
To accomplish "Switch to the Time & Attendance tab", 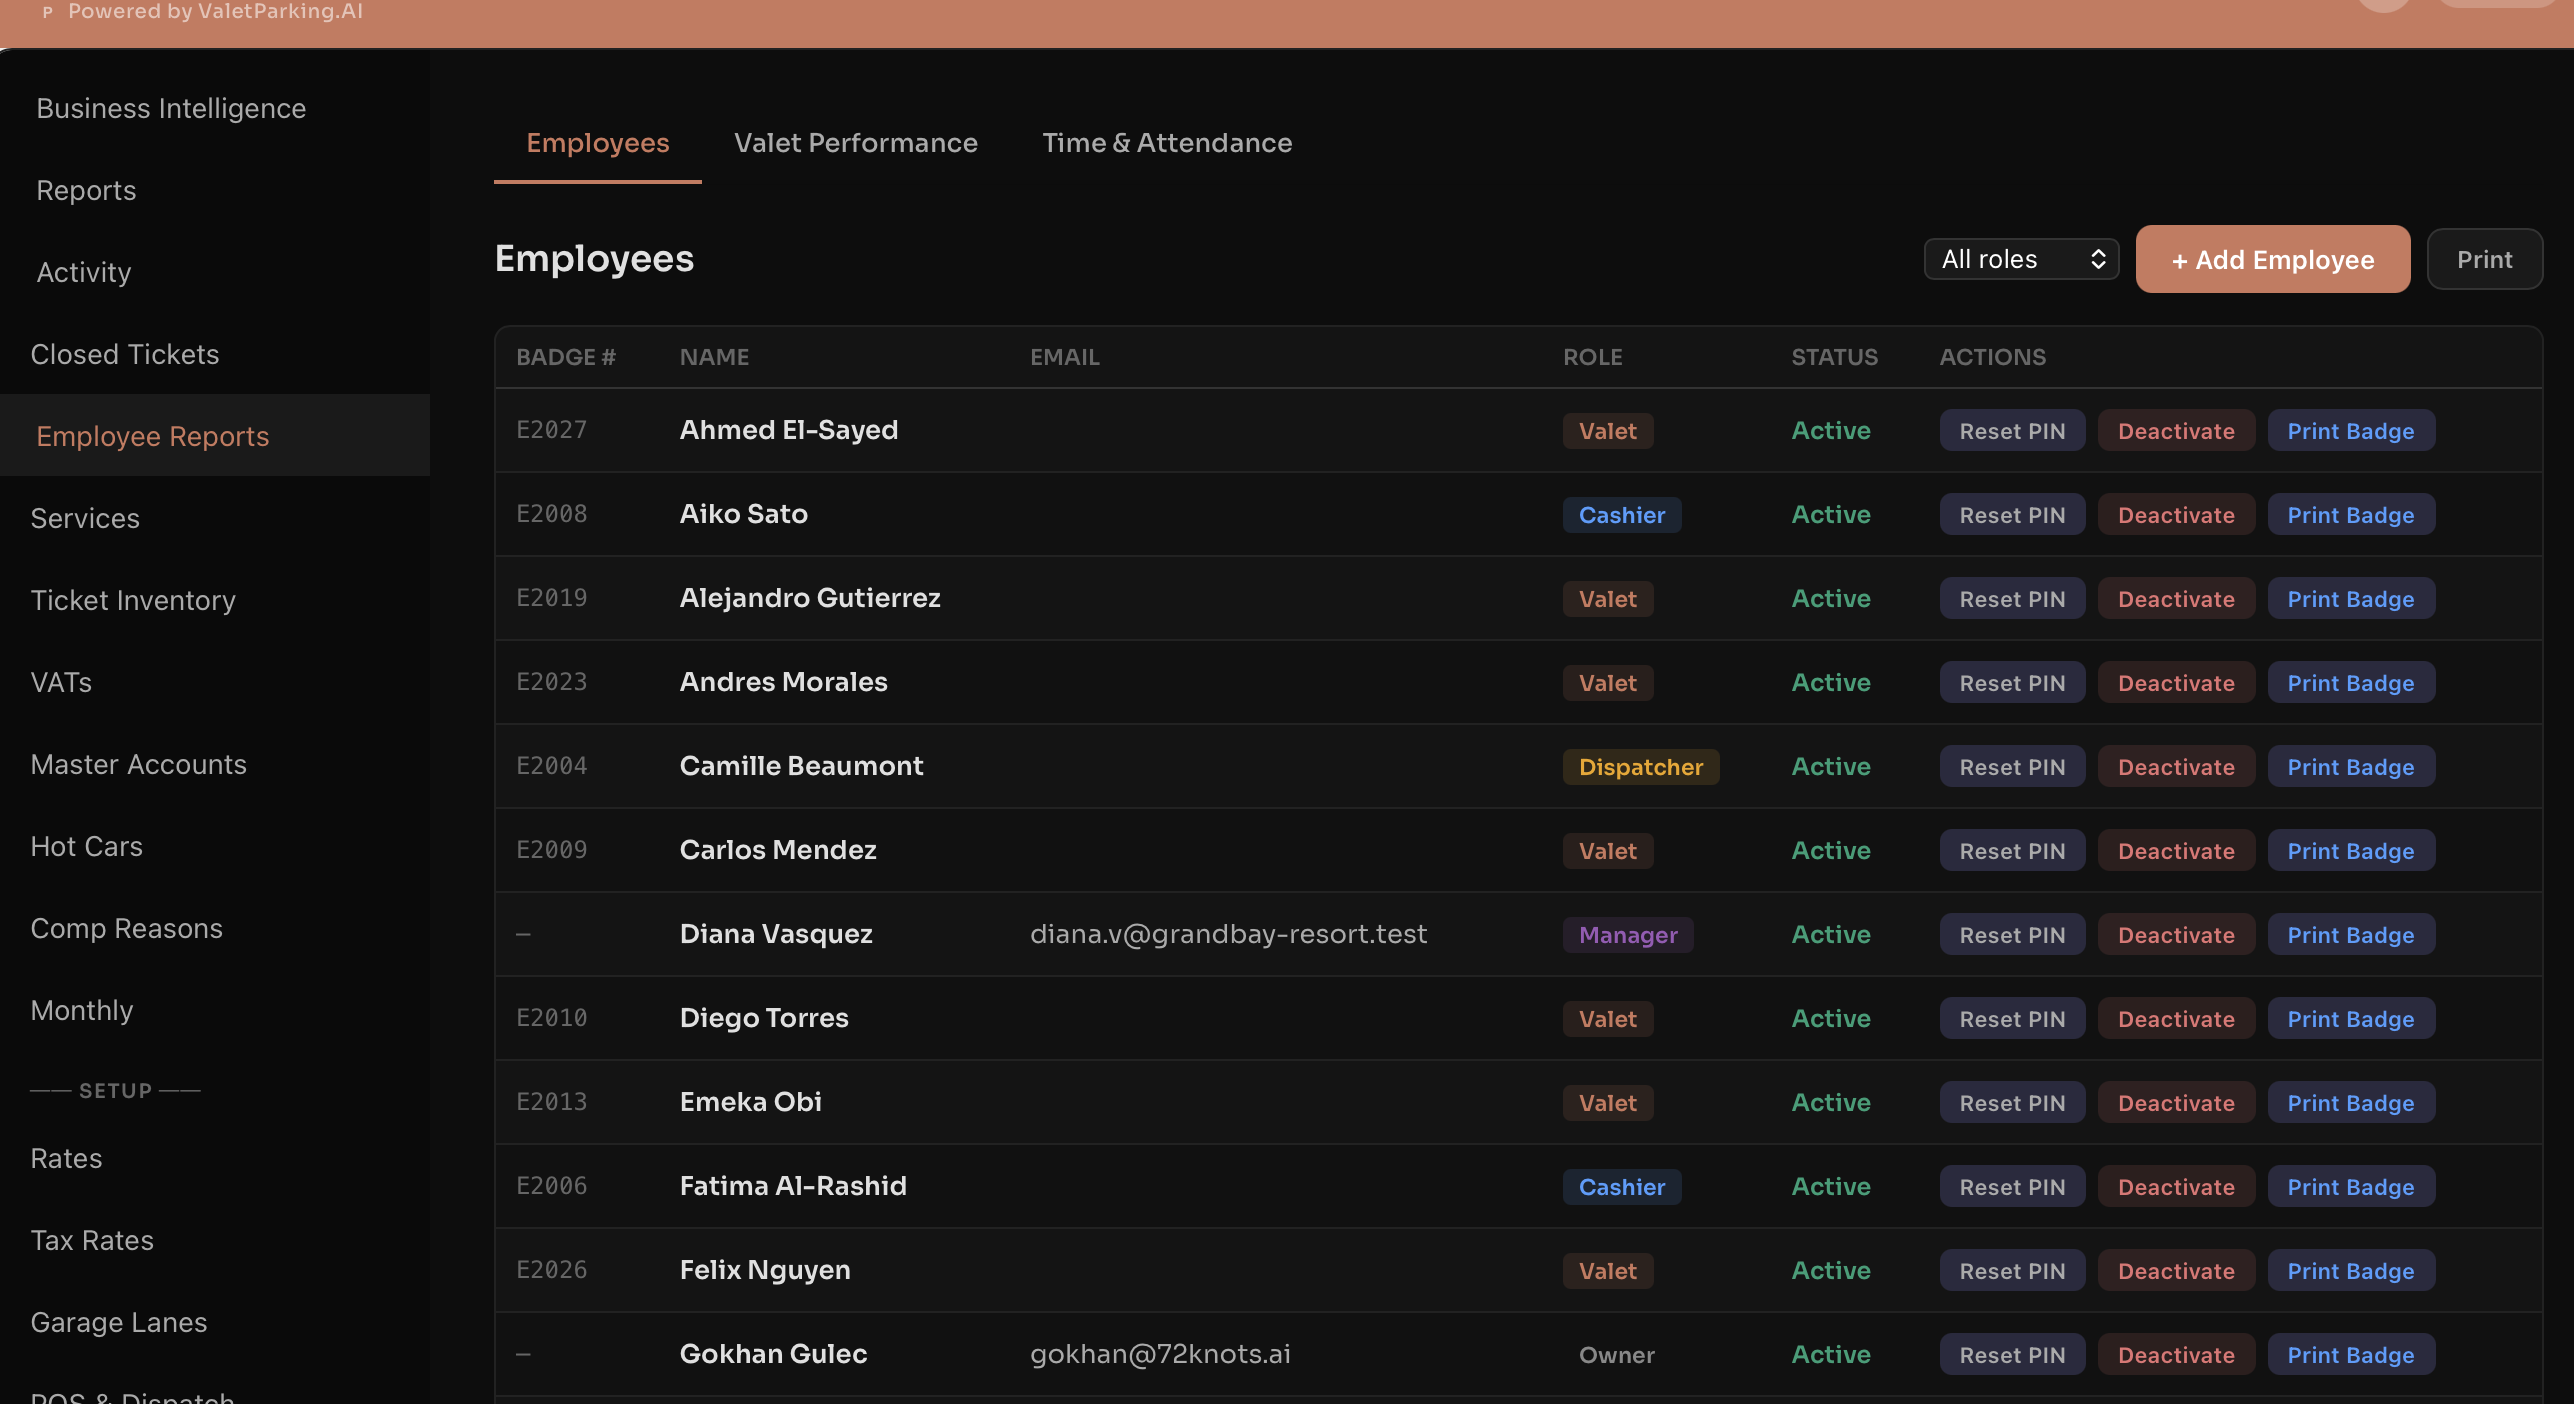I will pos(1167,143).
